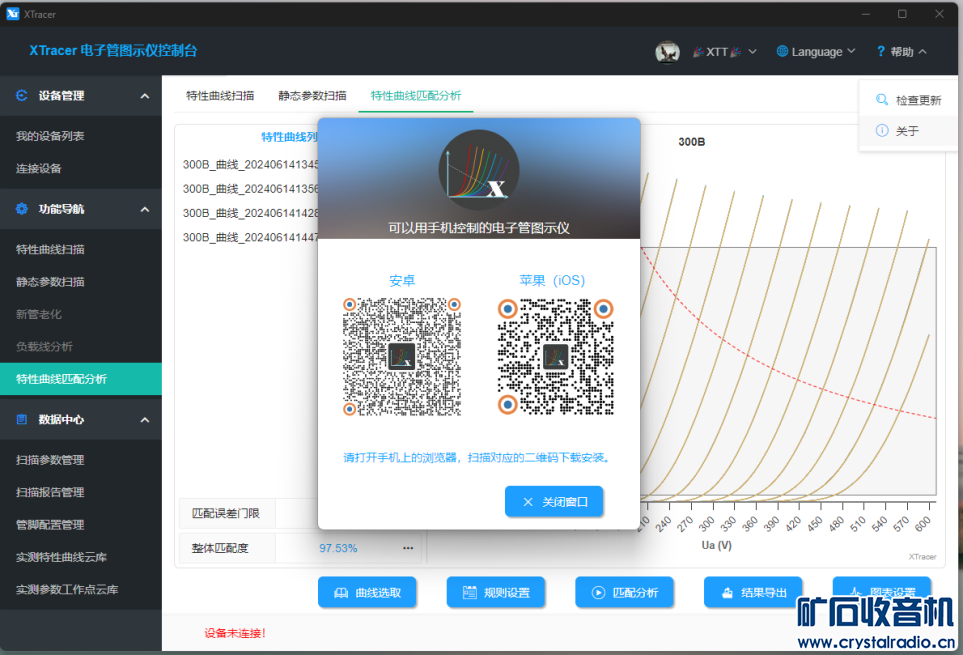The height and width of the screenshot is (655, 963).
Task: Open the XTT account dropdown
Action: pyautogui.click(x=725, y=52)
